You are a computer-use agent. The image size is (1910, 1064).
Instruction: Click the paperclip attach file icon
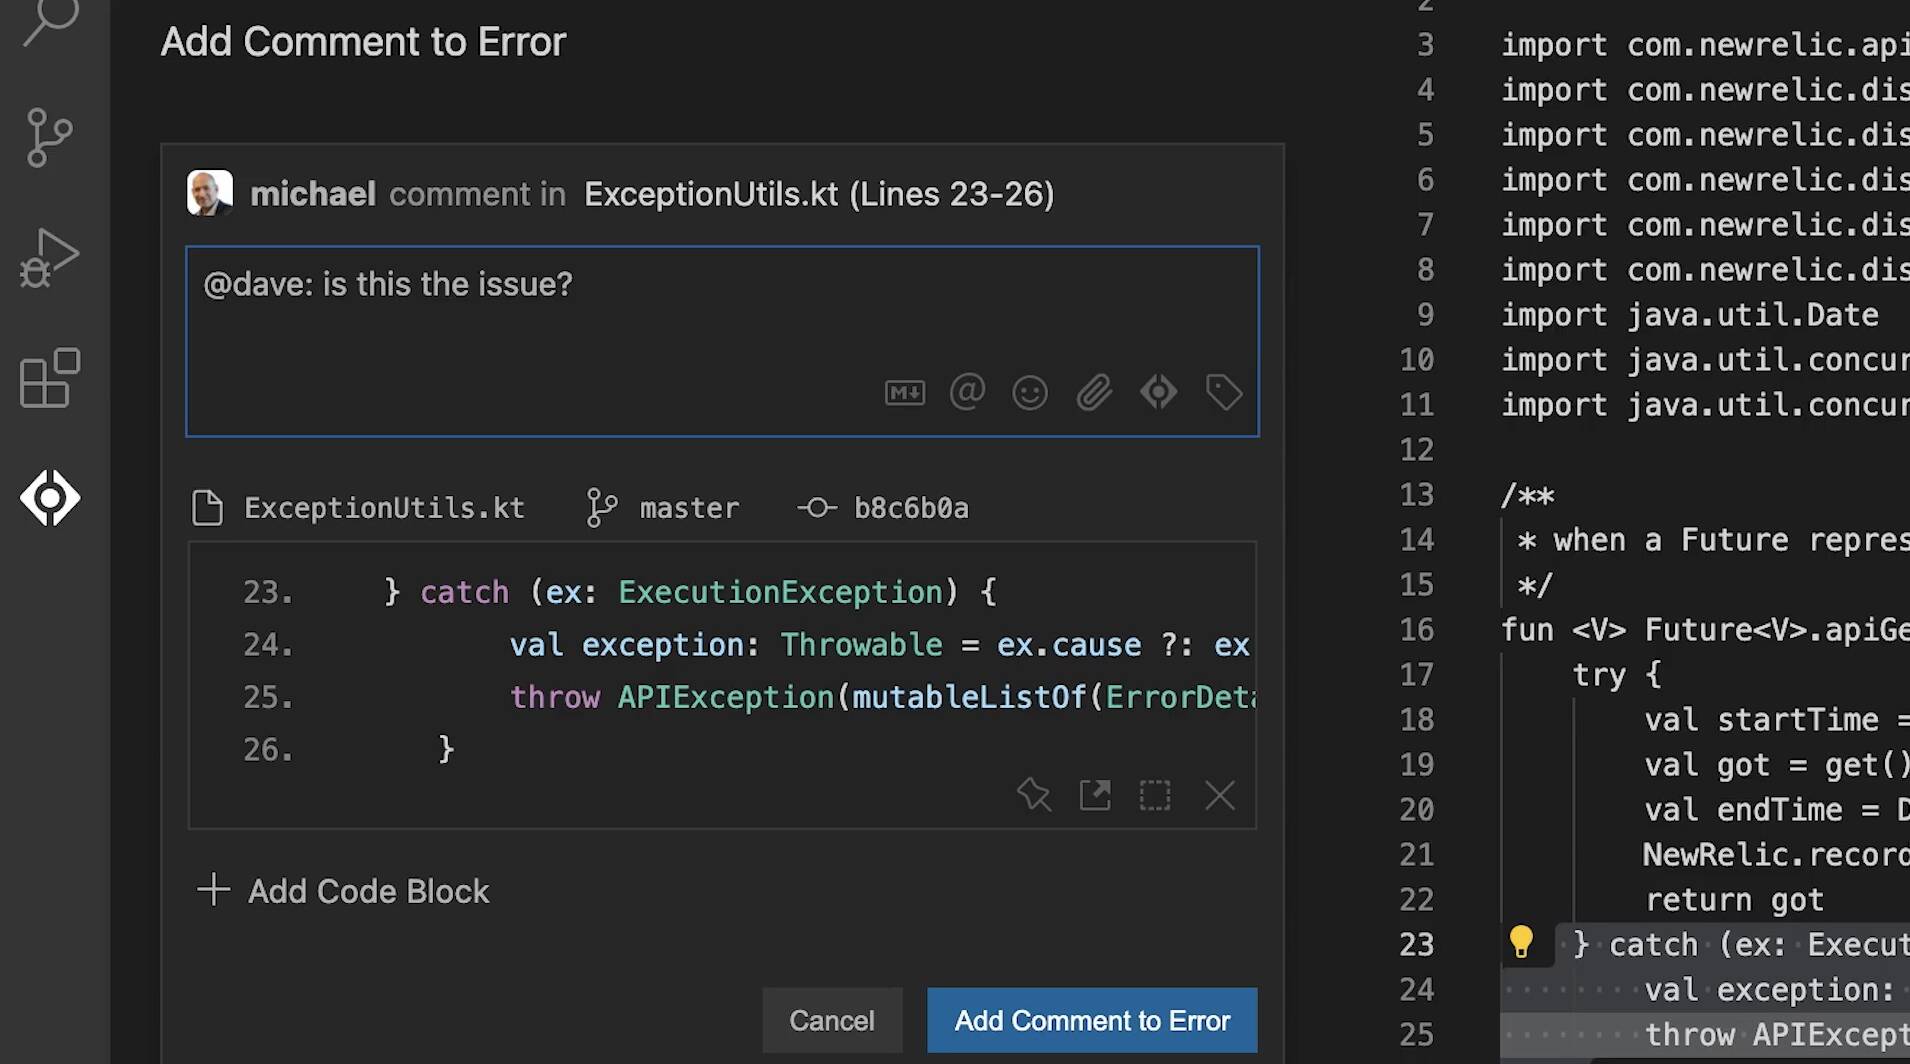1094,392
